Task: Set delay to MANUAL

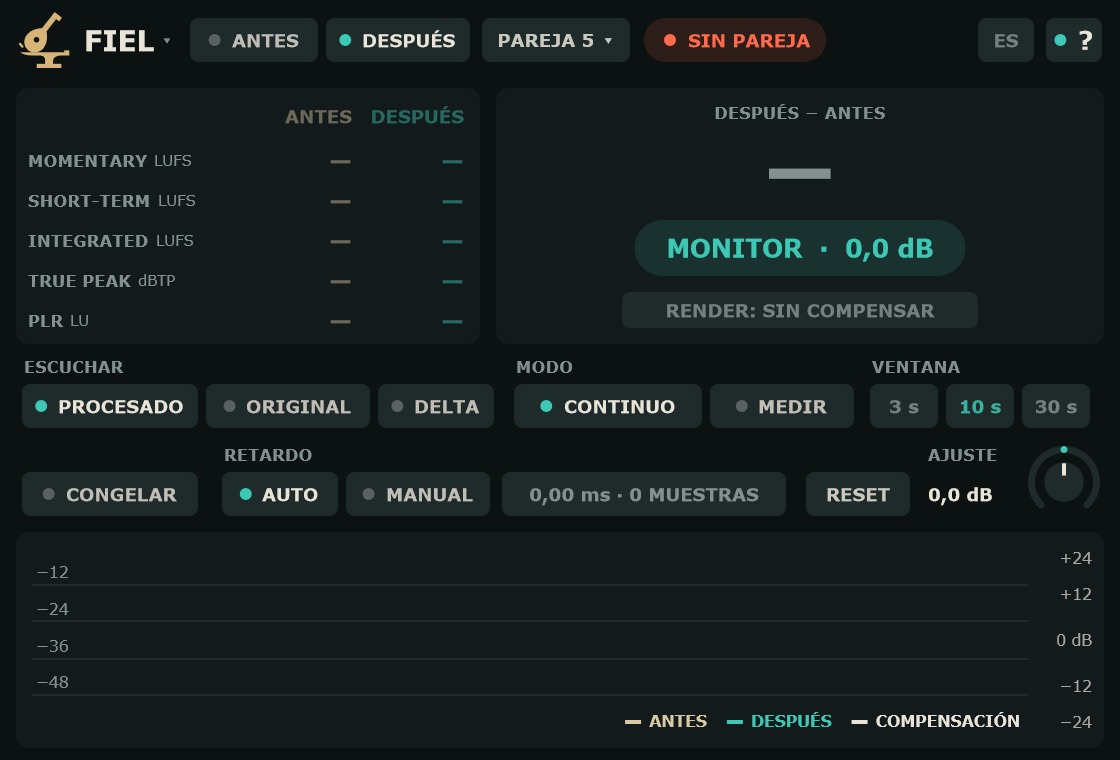Action: coord(418,494)
